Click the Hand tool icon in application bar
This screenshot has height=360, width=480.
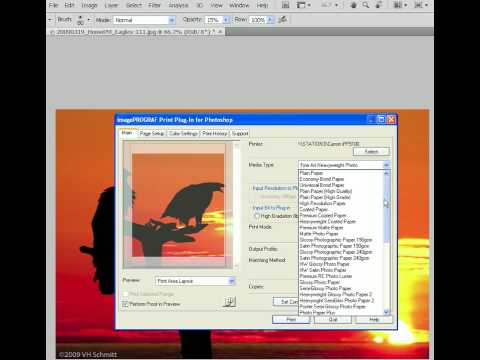click(x=354, y=5)
